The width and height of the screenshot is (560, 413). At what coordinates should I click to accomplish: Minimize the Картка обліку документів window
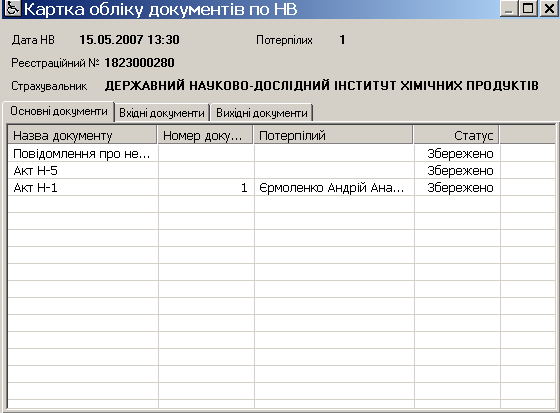click(x=509, y=8)
